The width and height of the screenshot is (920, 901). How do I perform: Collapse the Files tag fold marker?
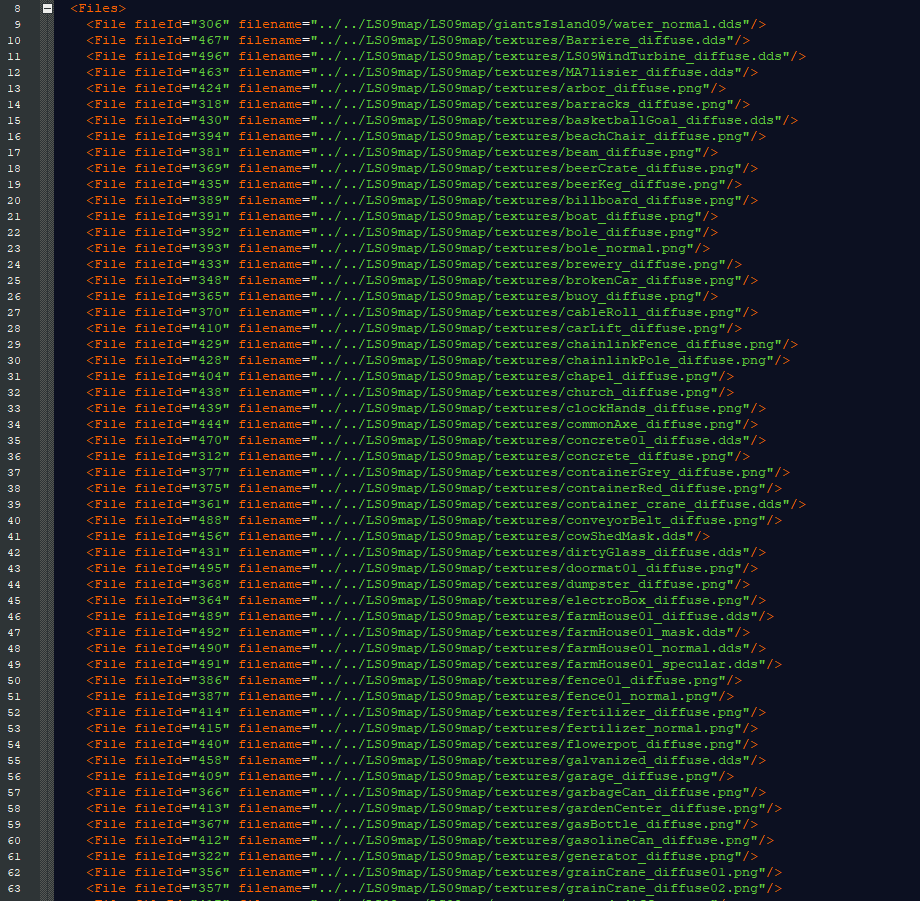click(47, 8)
